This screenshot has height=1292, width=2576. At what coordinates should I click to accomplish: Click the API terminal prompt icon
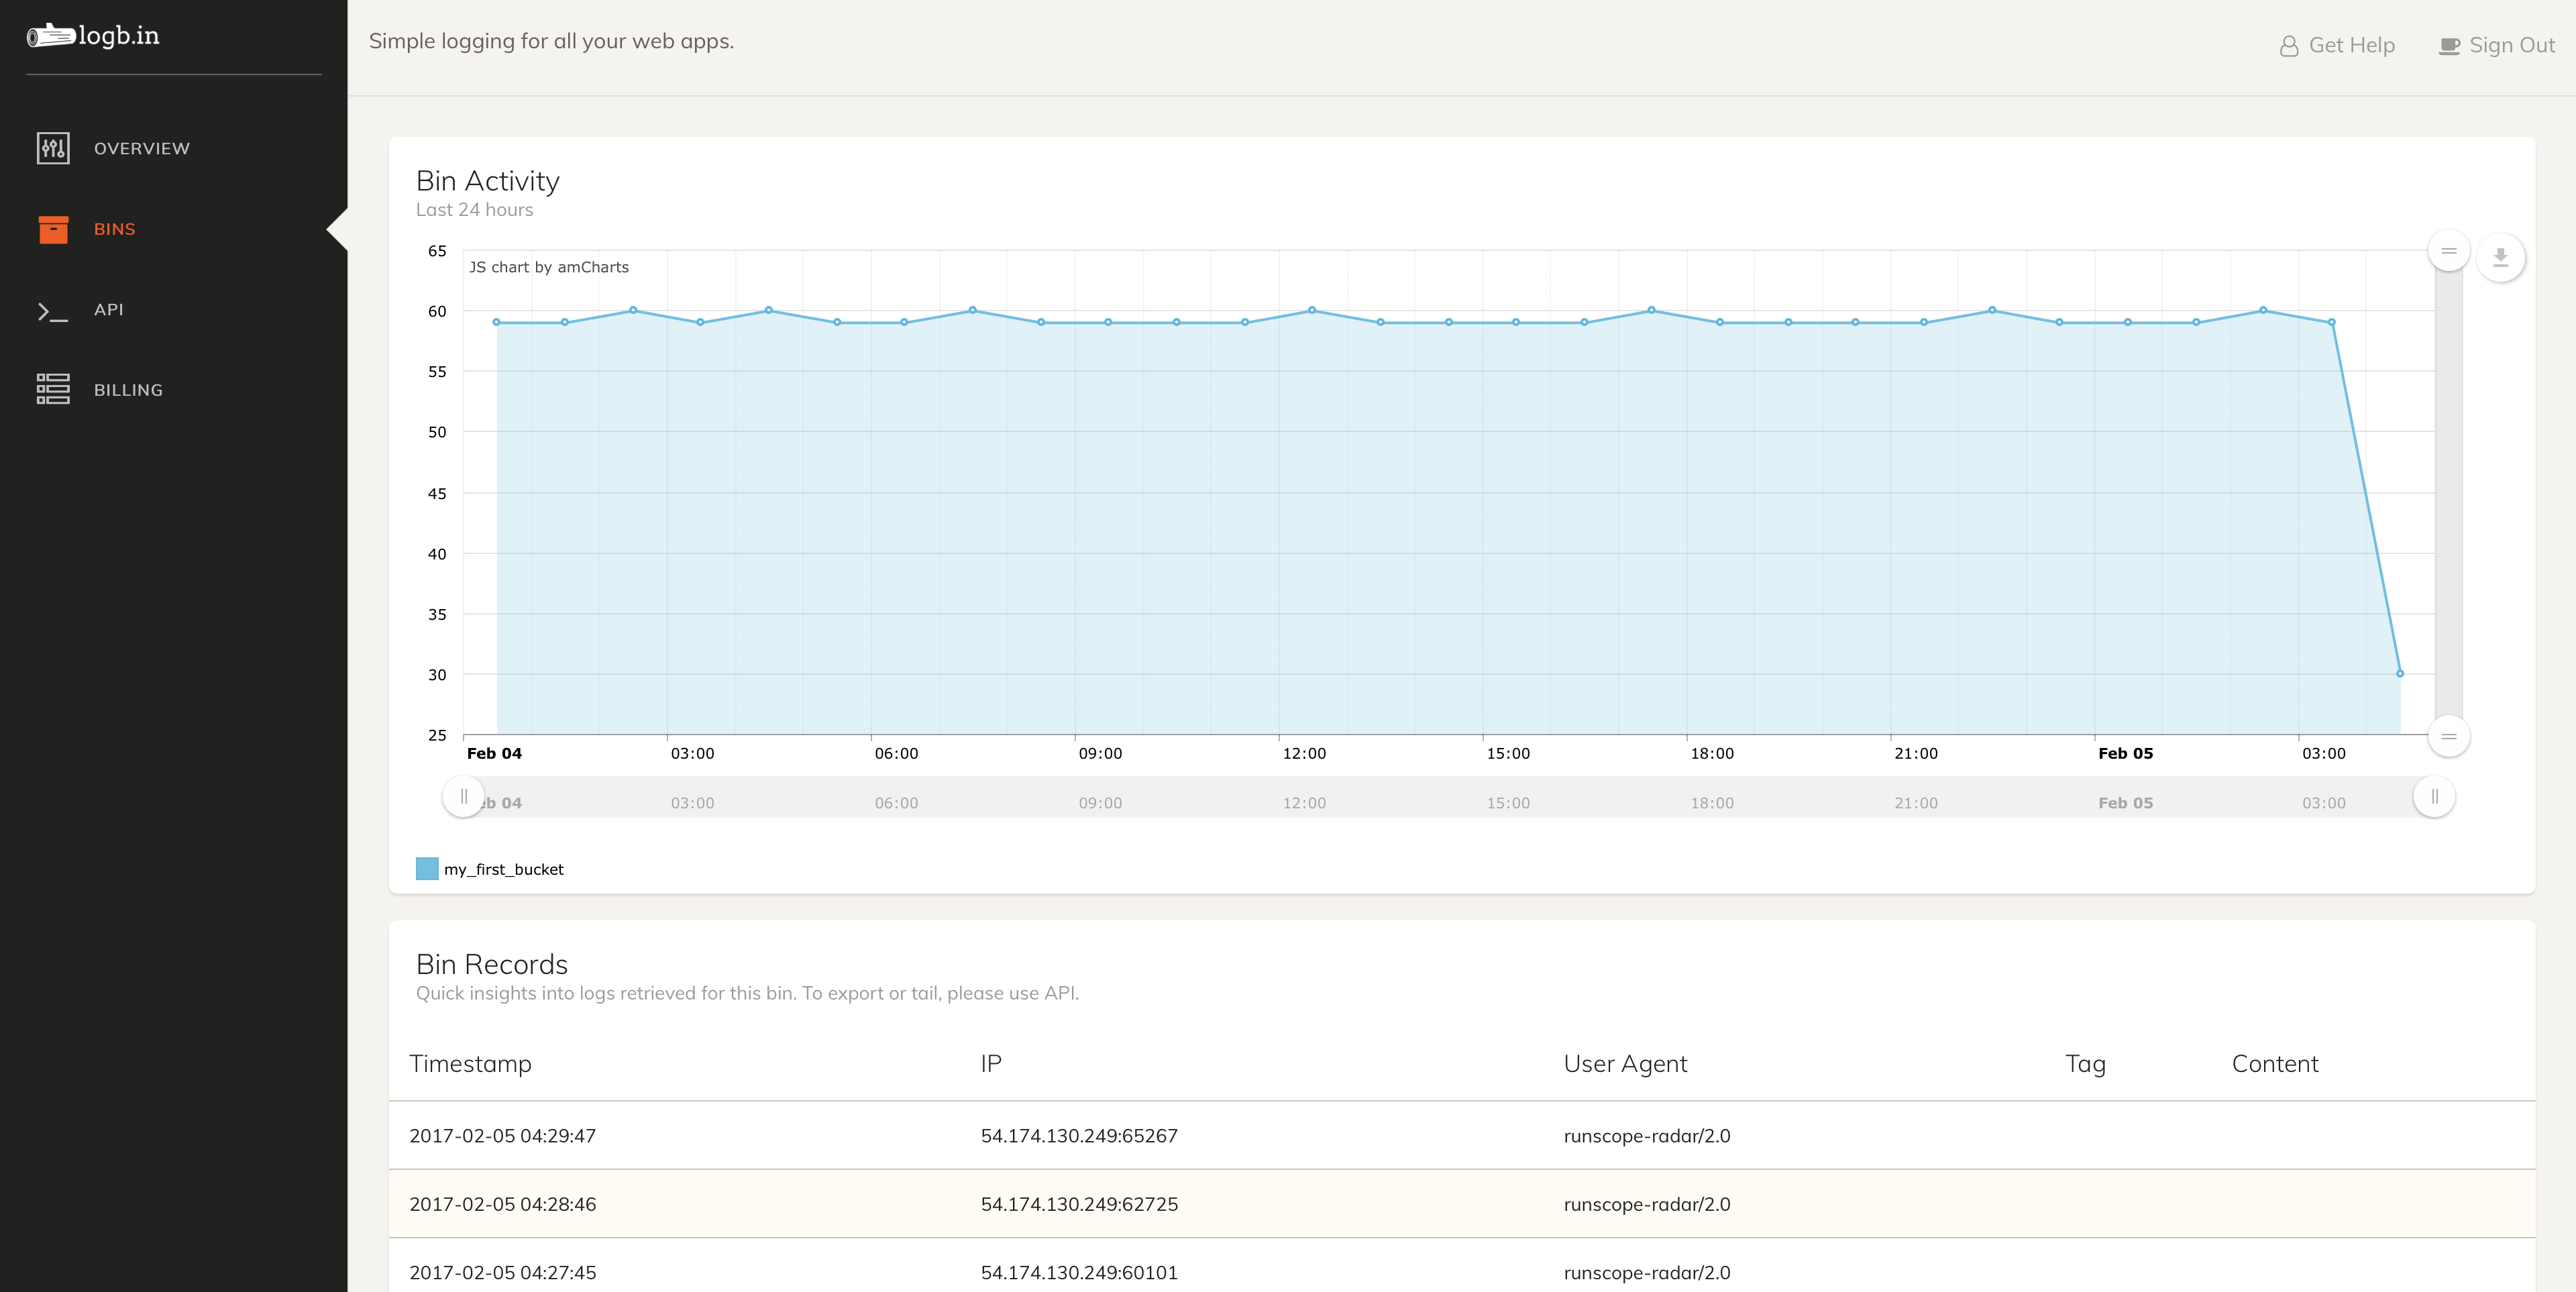pyautogui.click(x=53, y=311)
